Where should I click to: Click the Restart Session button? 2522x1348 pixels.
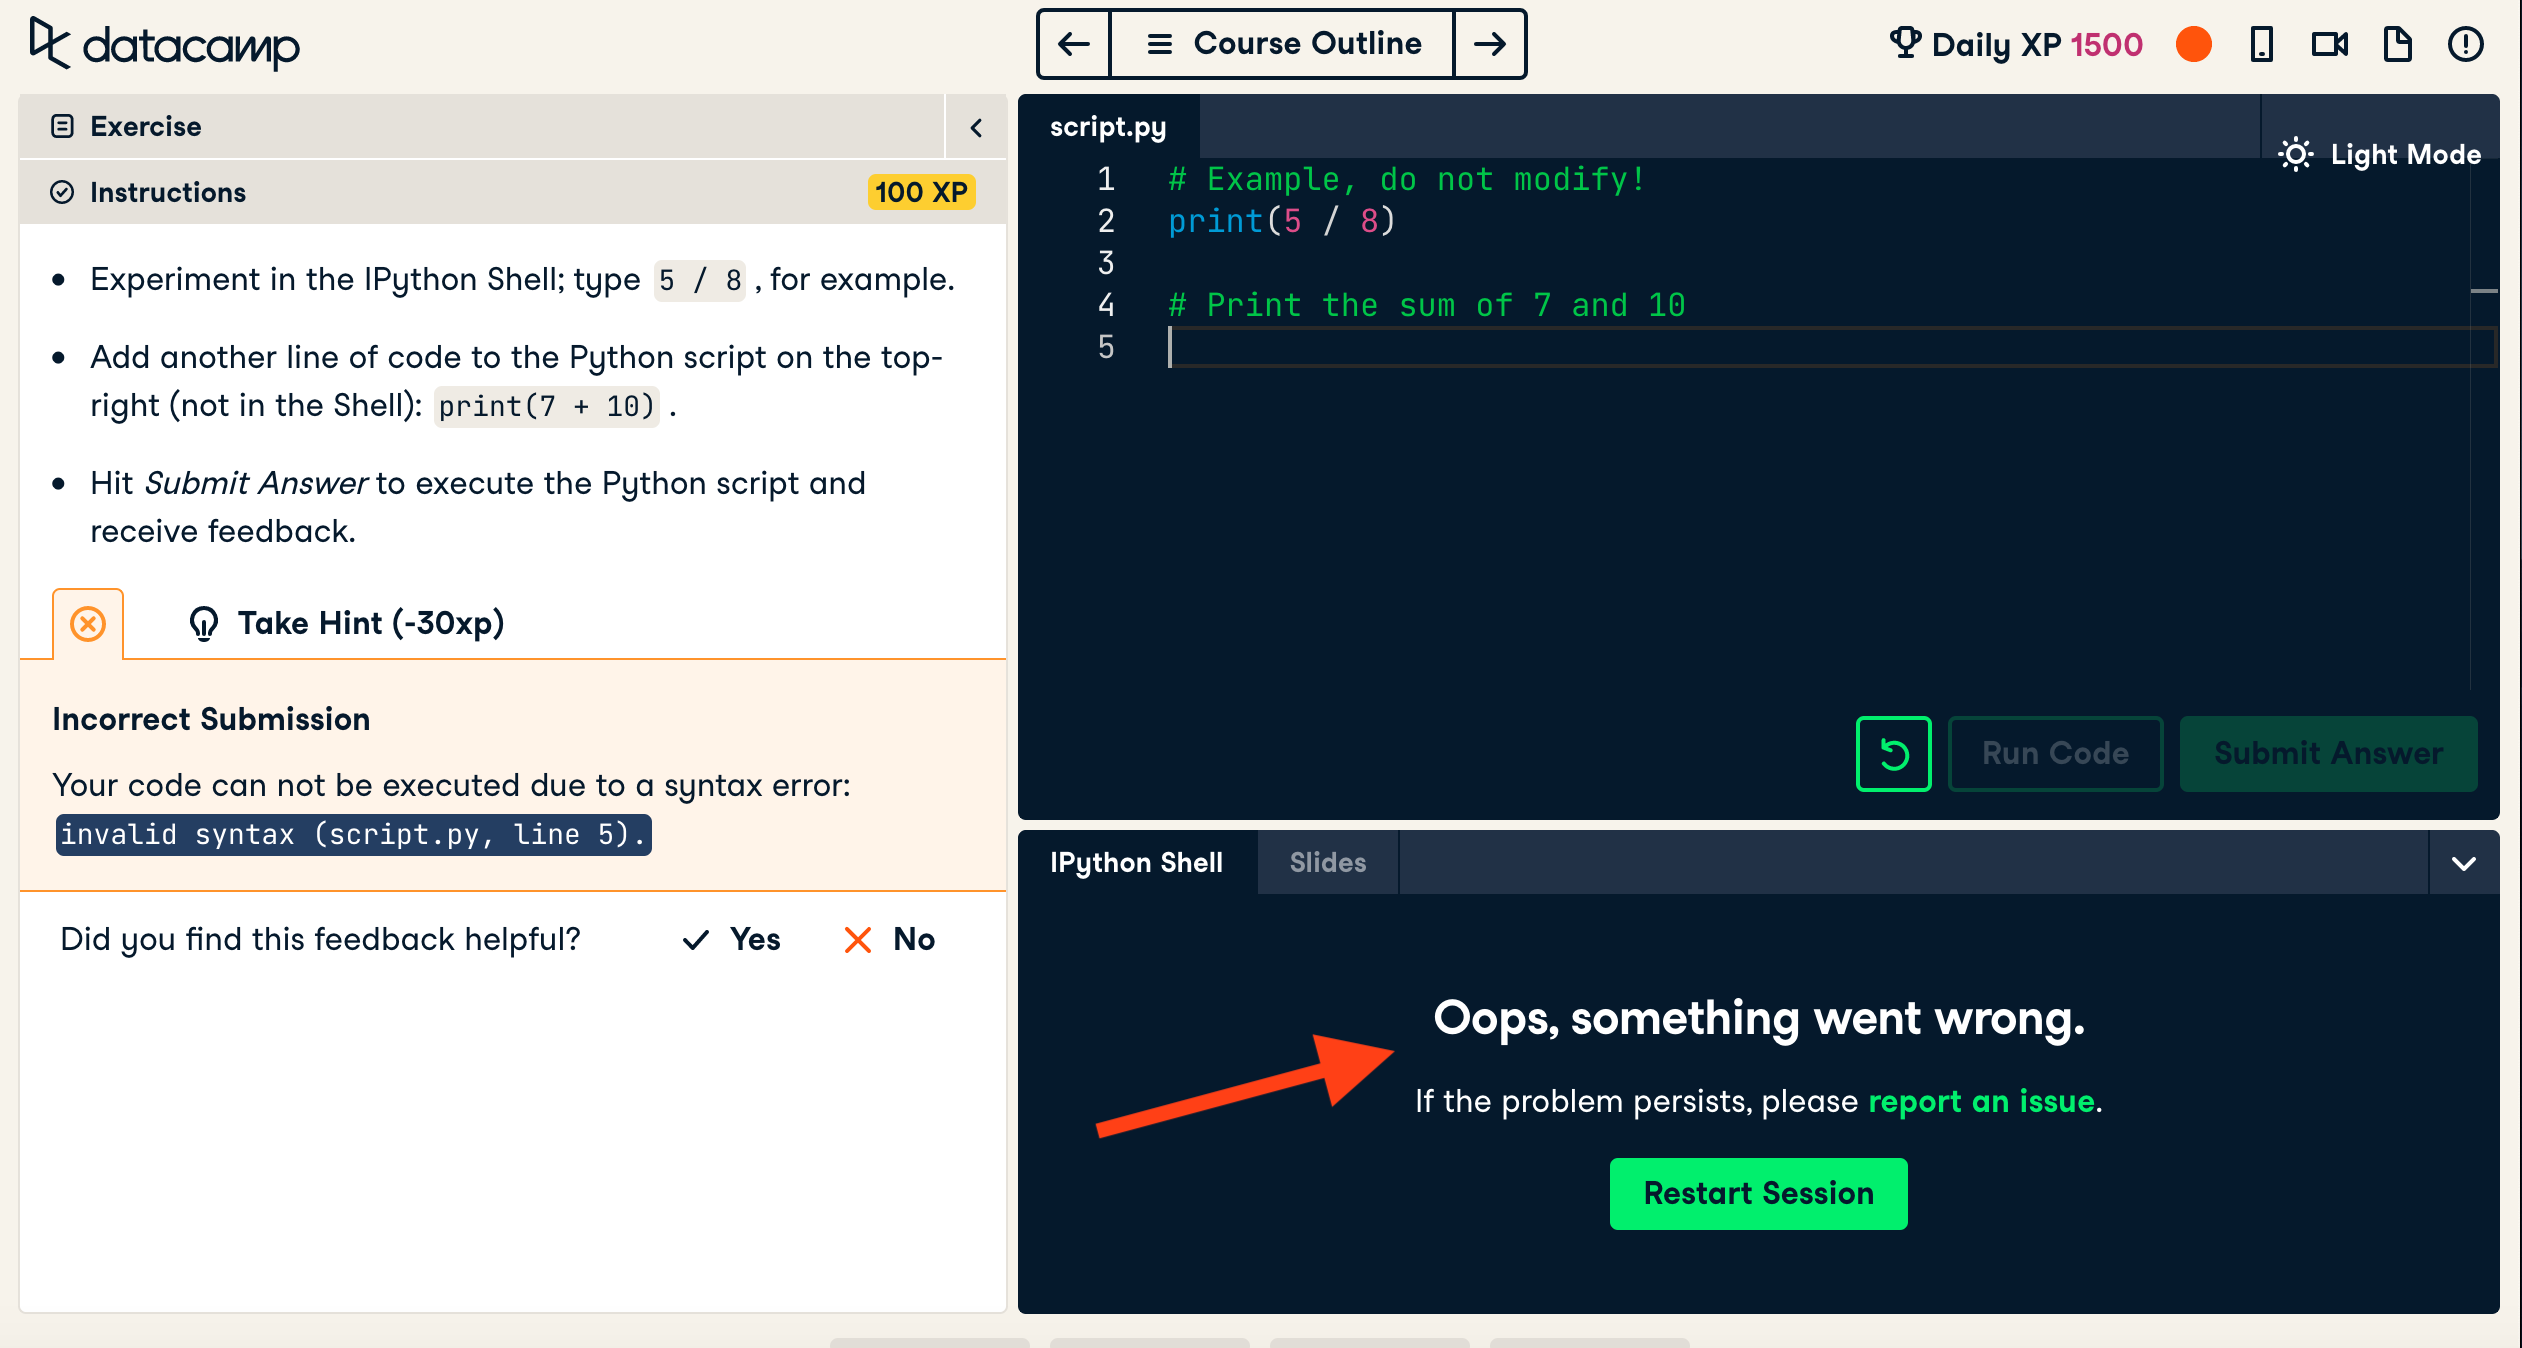coord(1756,1195)
